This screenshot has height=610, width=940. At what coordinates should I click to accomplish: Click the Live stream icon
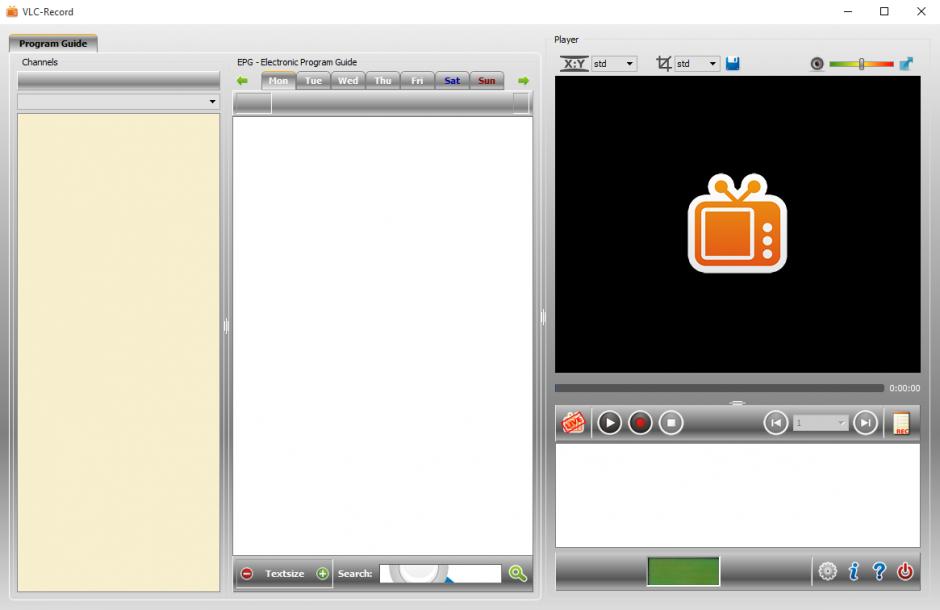click(x=573, y=423)
